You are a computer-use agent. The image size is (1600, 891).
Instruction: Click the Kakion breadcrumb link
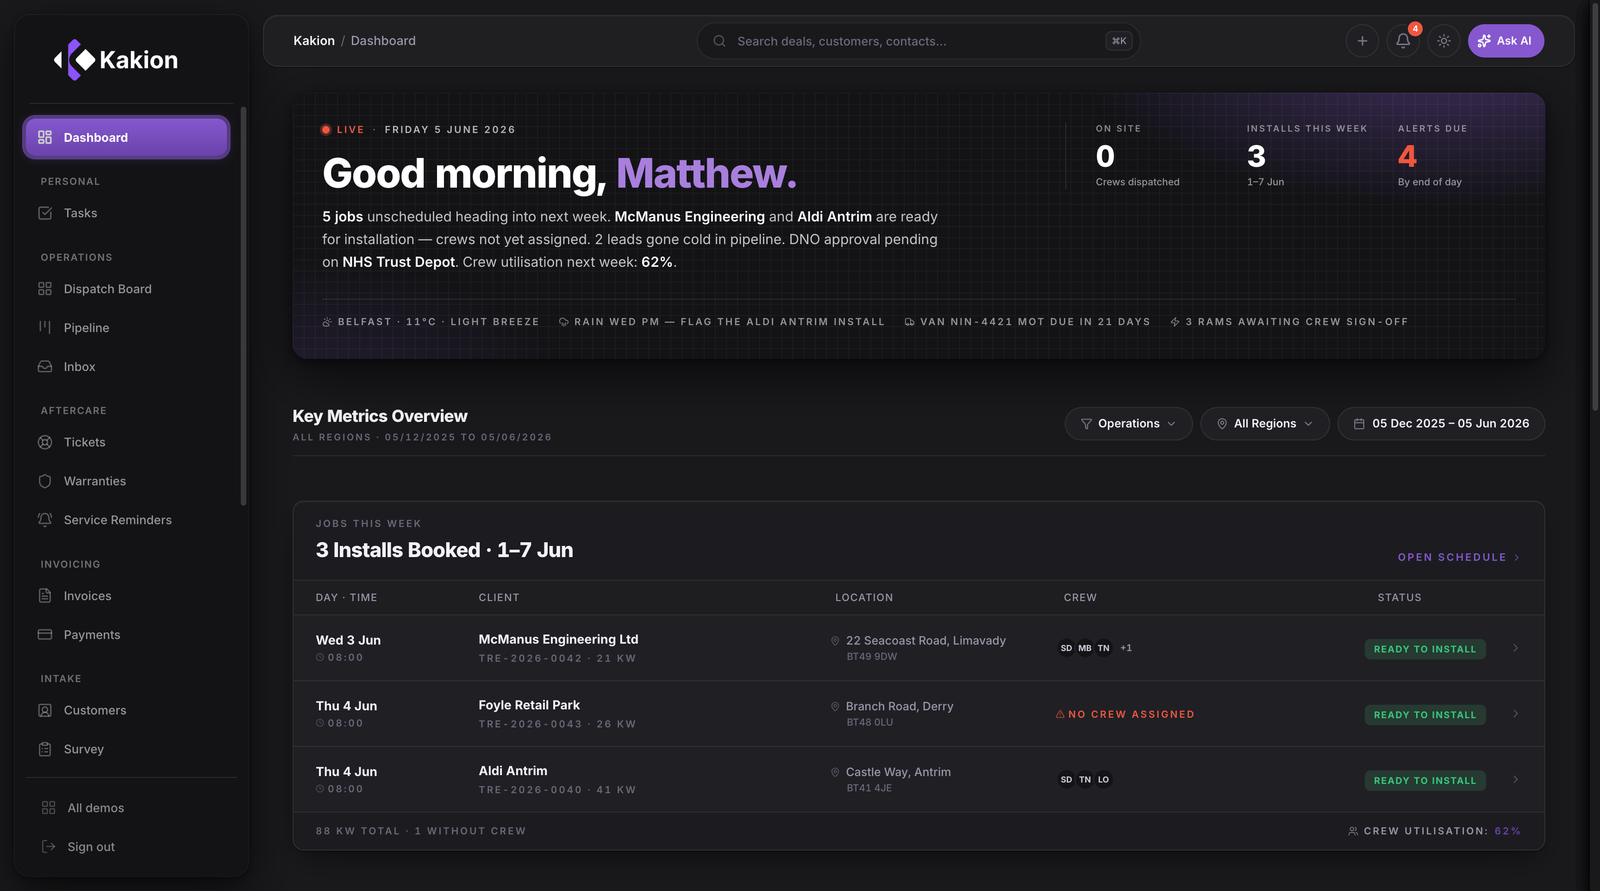[x=314, y=41]
